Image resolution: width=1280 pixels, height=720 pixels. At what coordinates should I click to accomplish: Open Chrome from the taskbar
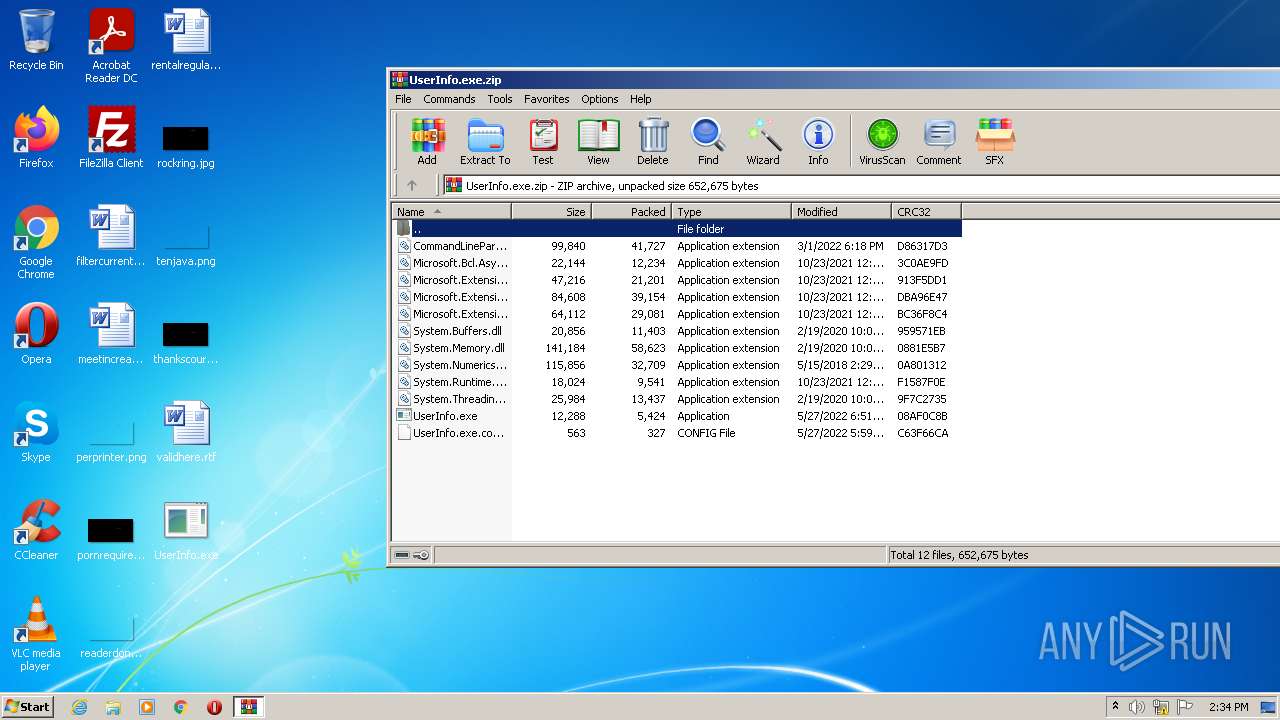(181, 707)
